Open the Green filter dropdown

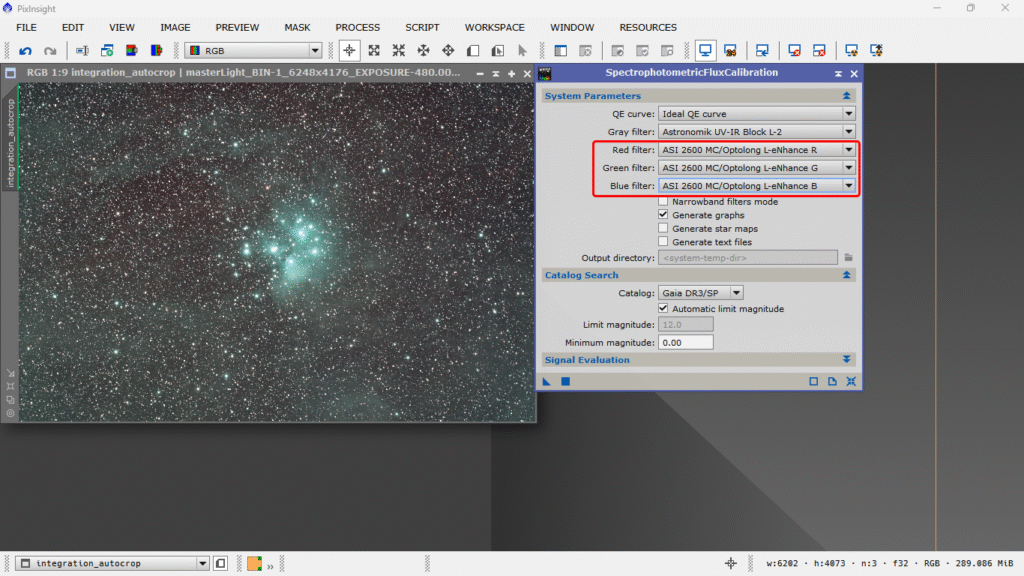tap(756, 168)
